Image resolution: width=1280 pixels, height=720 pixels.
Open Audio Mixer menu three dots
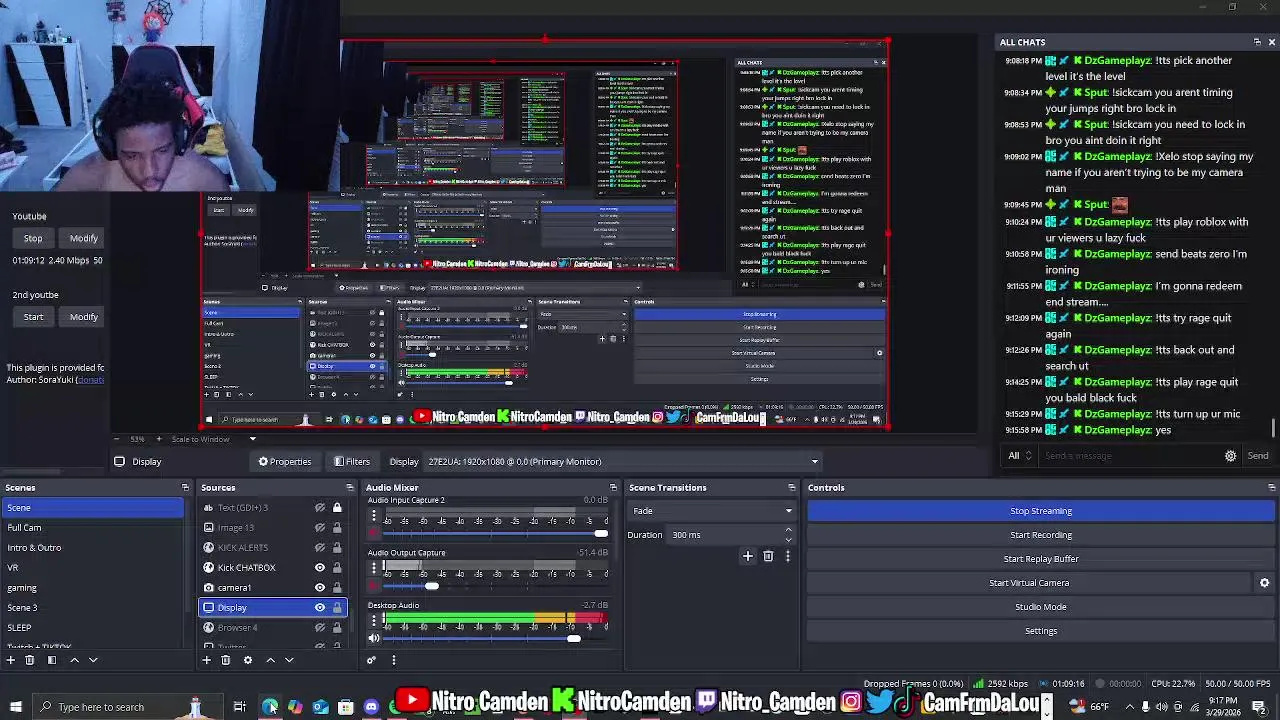393,660
